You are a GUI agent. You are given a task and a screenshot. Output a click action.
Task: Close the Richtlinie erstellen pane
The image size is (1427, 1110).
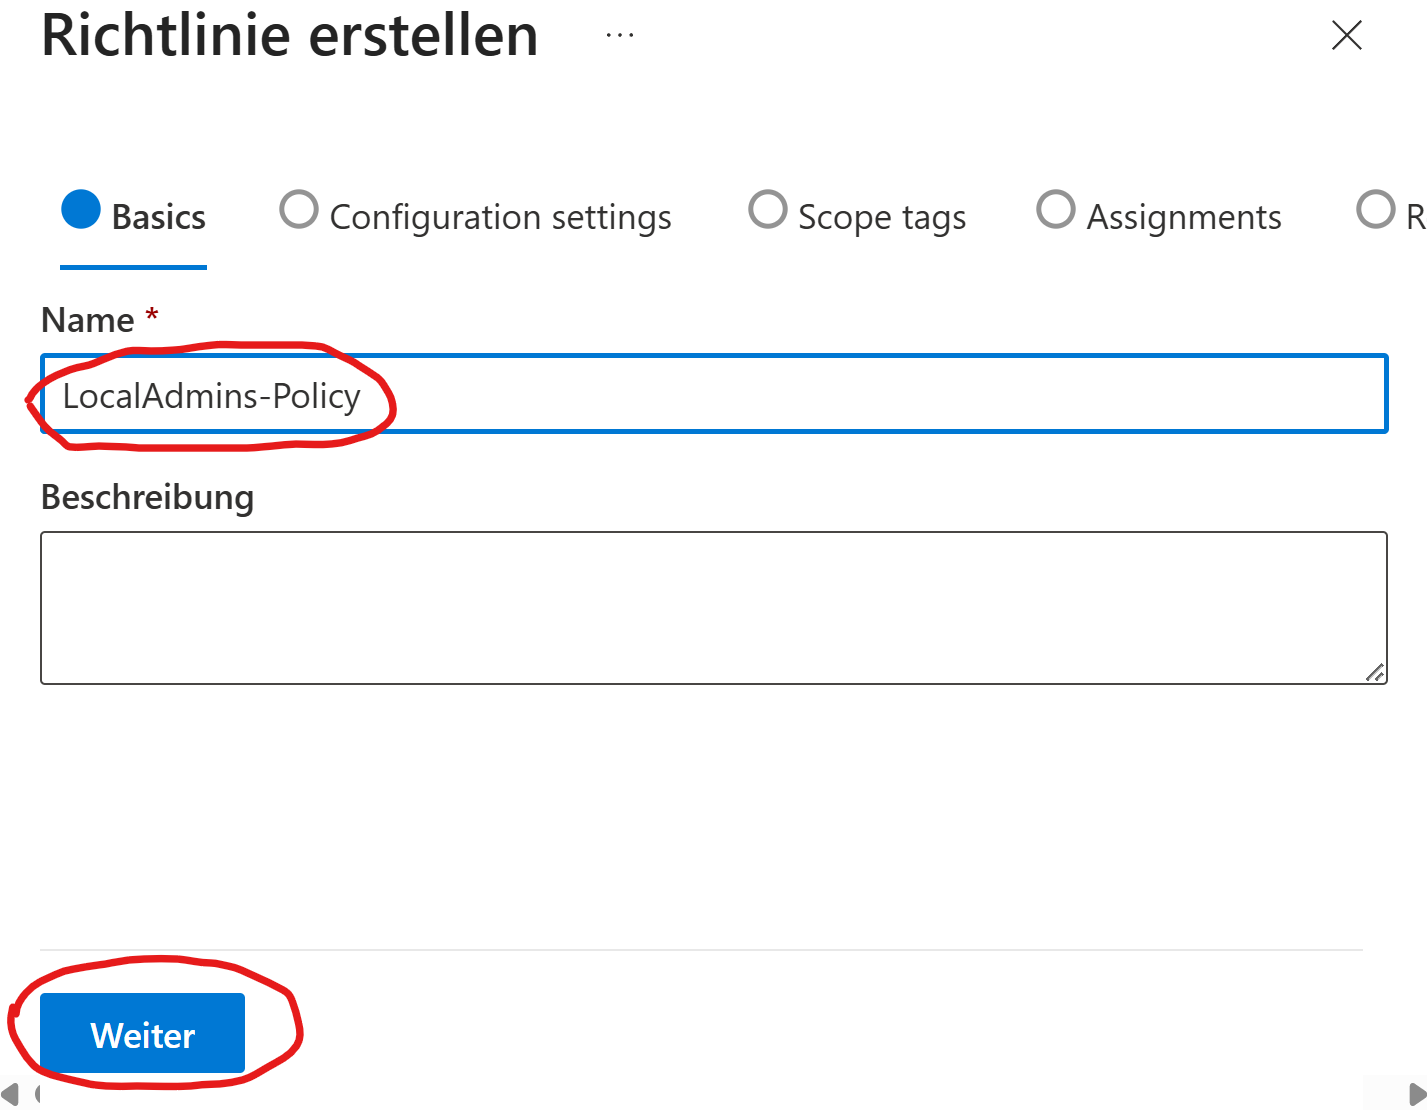tap(1347, 36)
